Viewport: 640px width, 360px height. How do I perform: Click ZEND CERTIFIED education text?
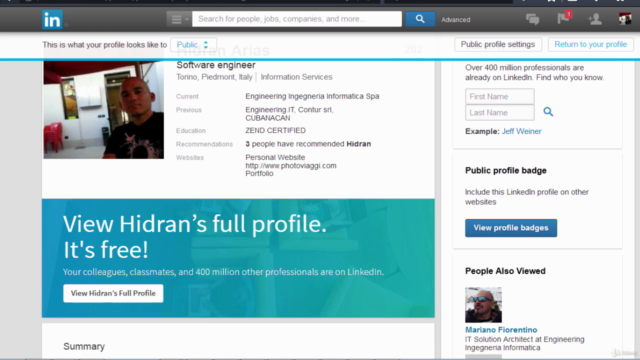click(x=276, y=131)
